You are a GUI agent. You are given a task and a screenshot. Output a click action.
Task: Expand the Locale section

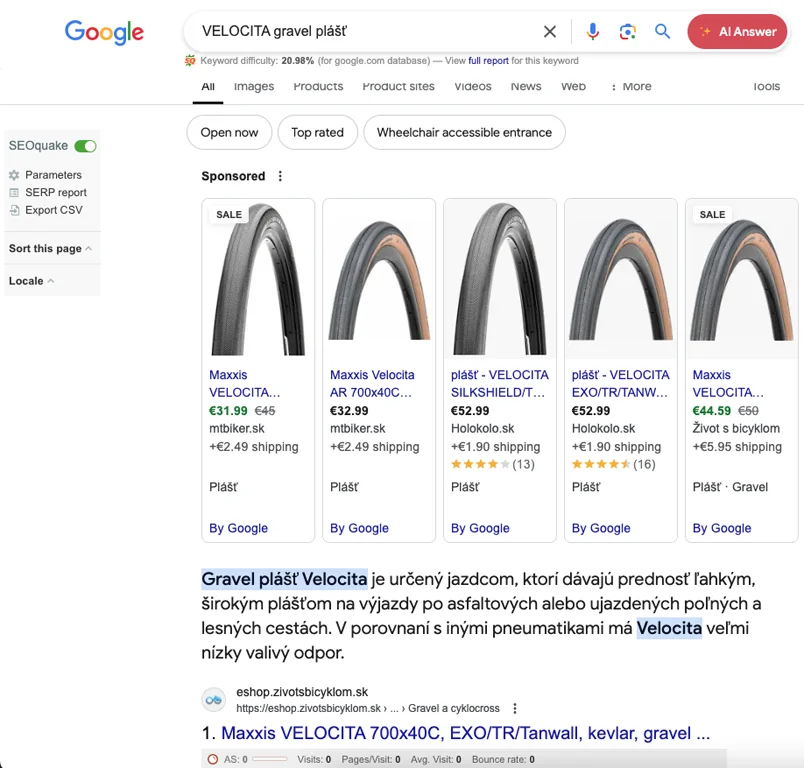[x=31, y=281]
